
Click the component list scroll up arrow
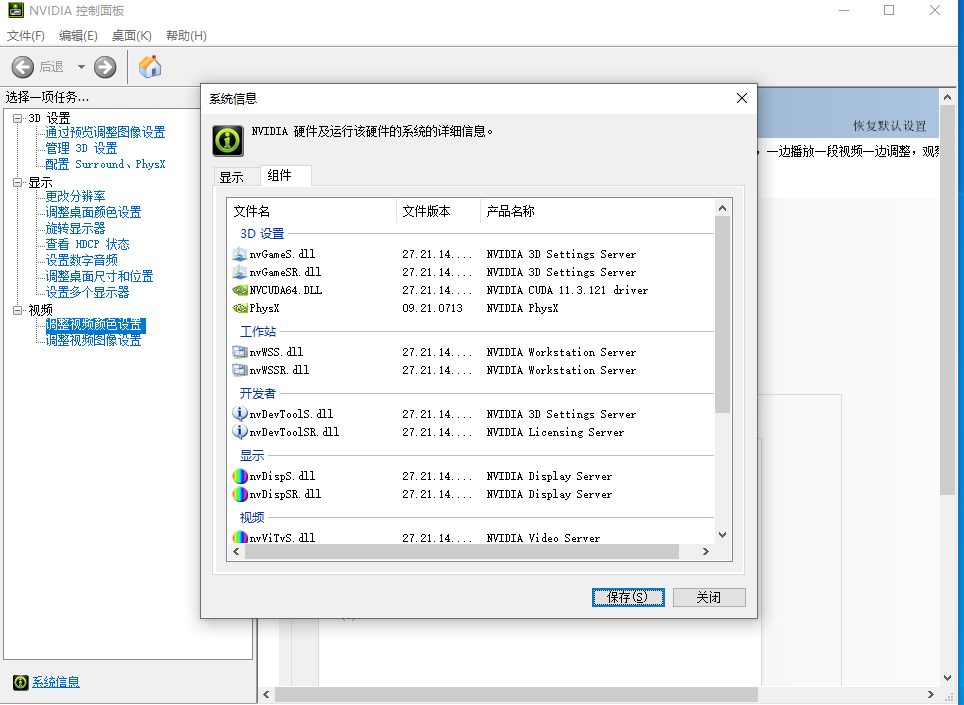tap(722, 208)
